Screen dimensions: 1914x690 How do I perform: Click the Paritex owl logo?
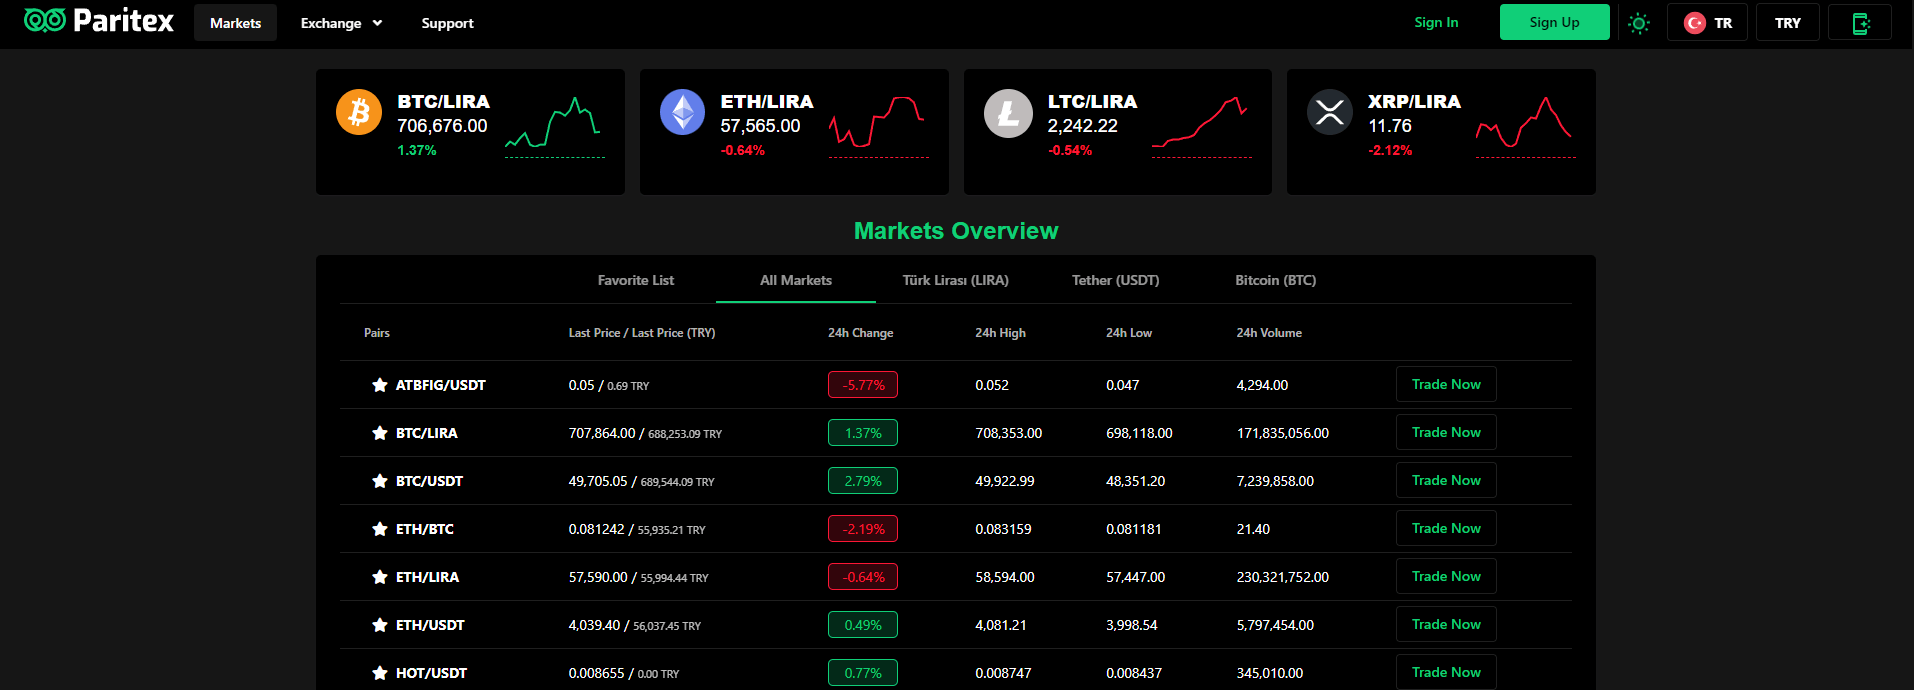pos(45,21)
